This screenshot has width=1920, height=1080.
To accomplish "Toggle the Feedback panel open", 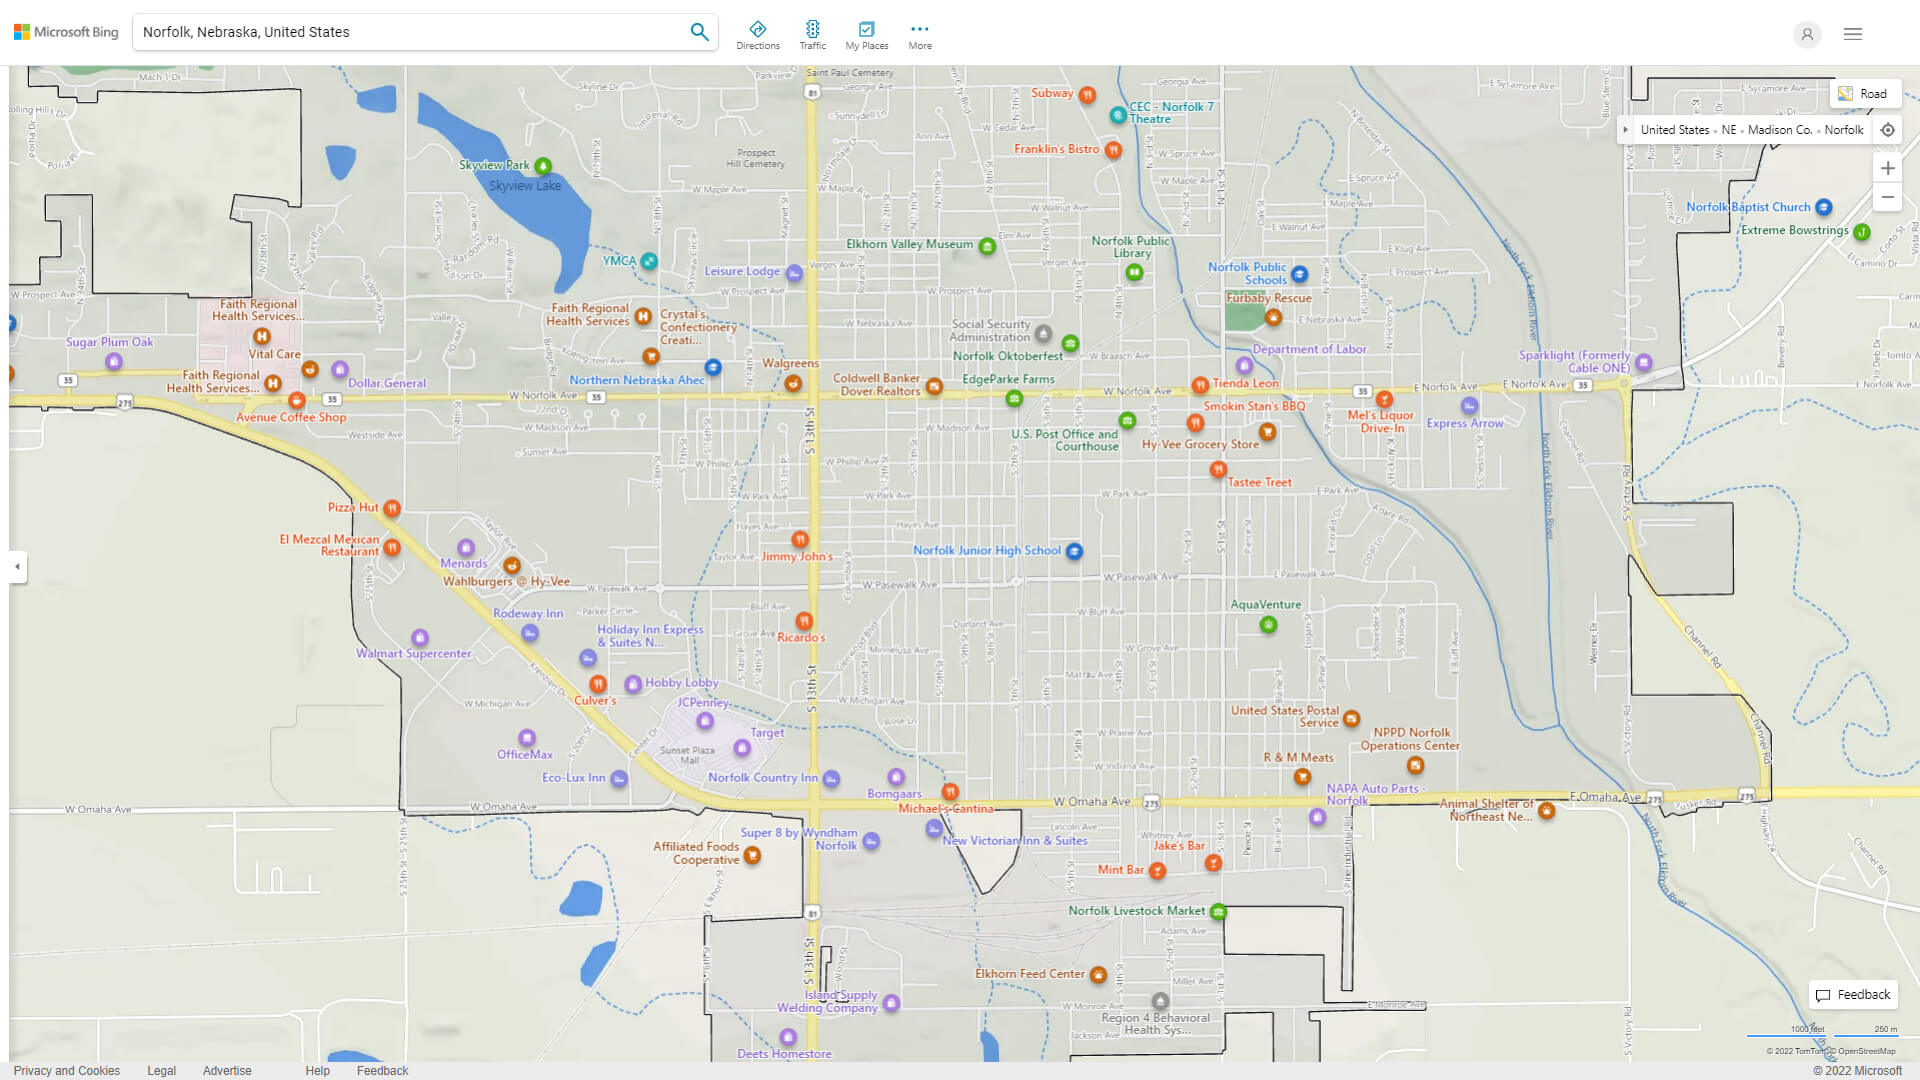I will [x=1853, y=994].
